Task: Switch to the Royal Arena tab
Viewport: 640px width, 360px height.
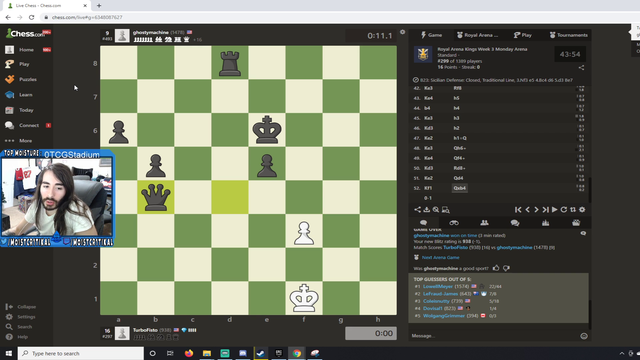Action: click(477, 35)
